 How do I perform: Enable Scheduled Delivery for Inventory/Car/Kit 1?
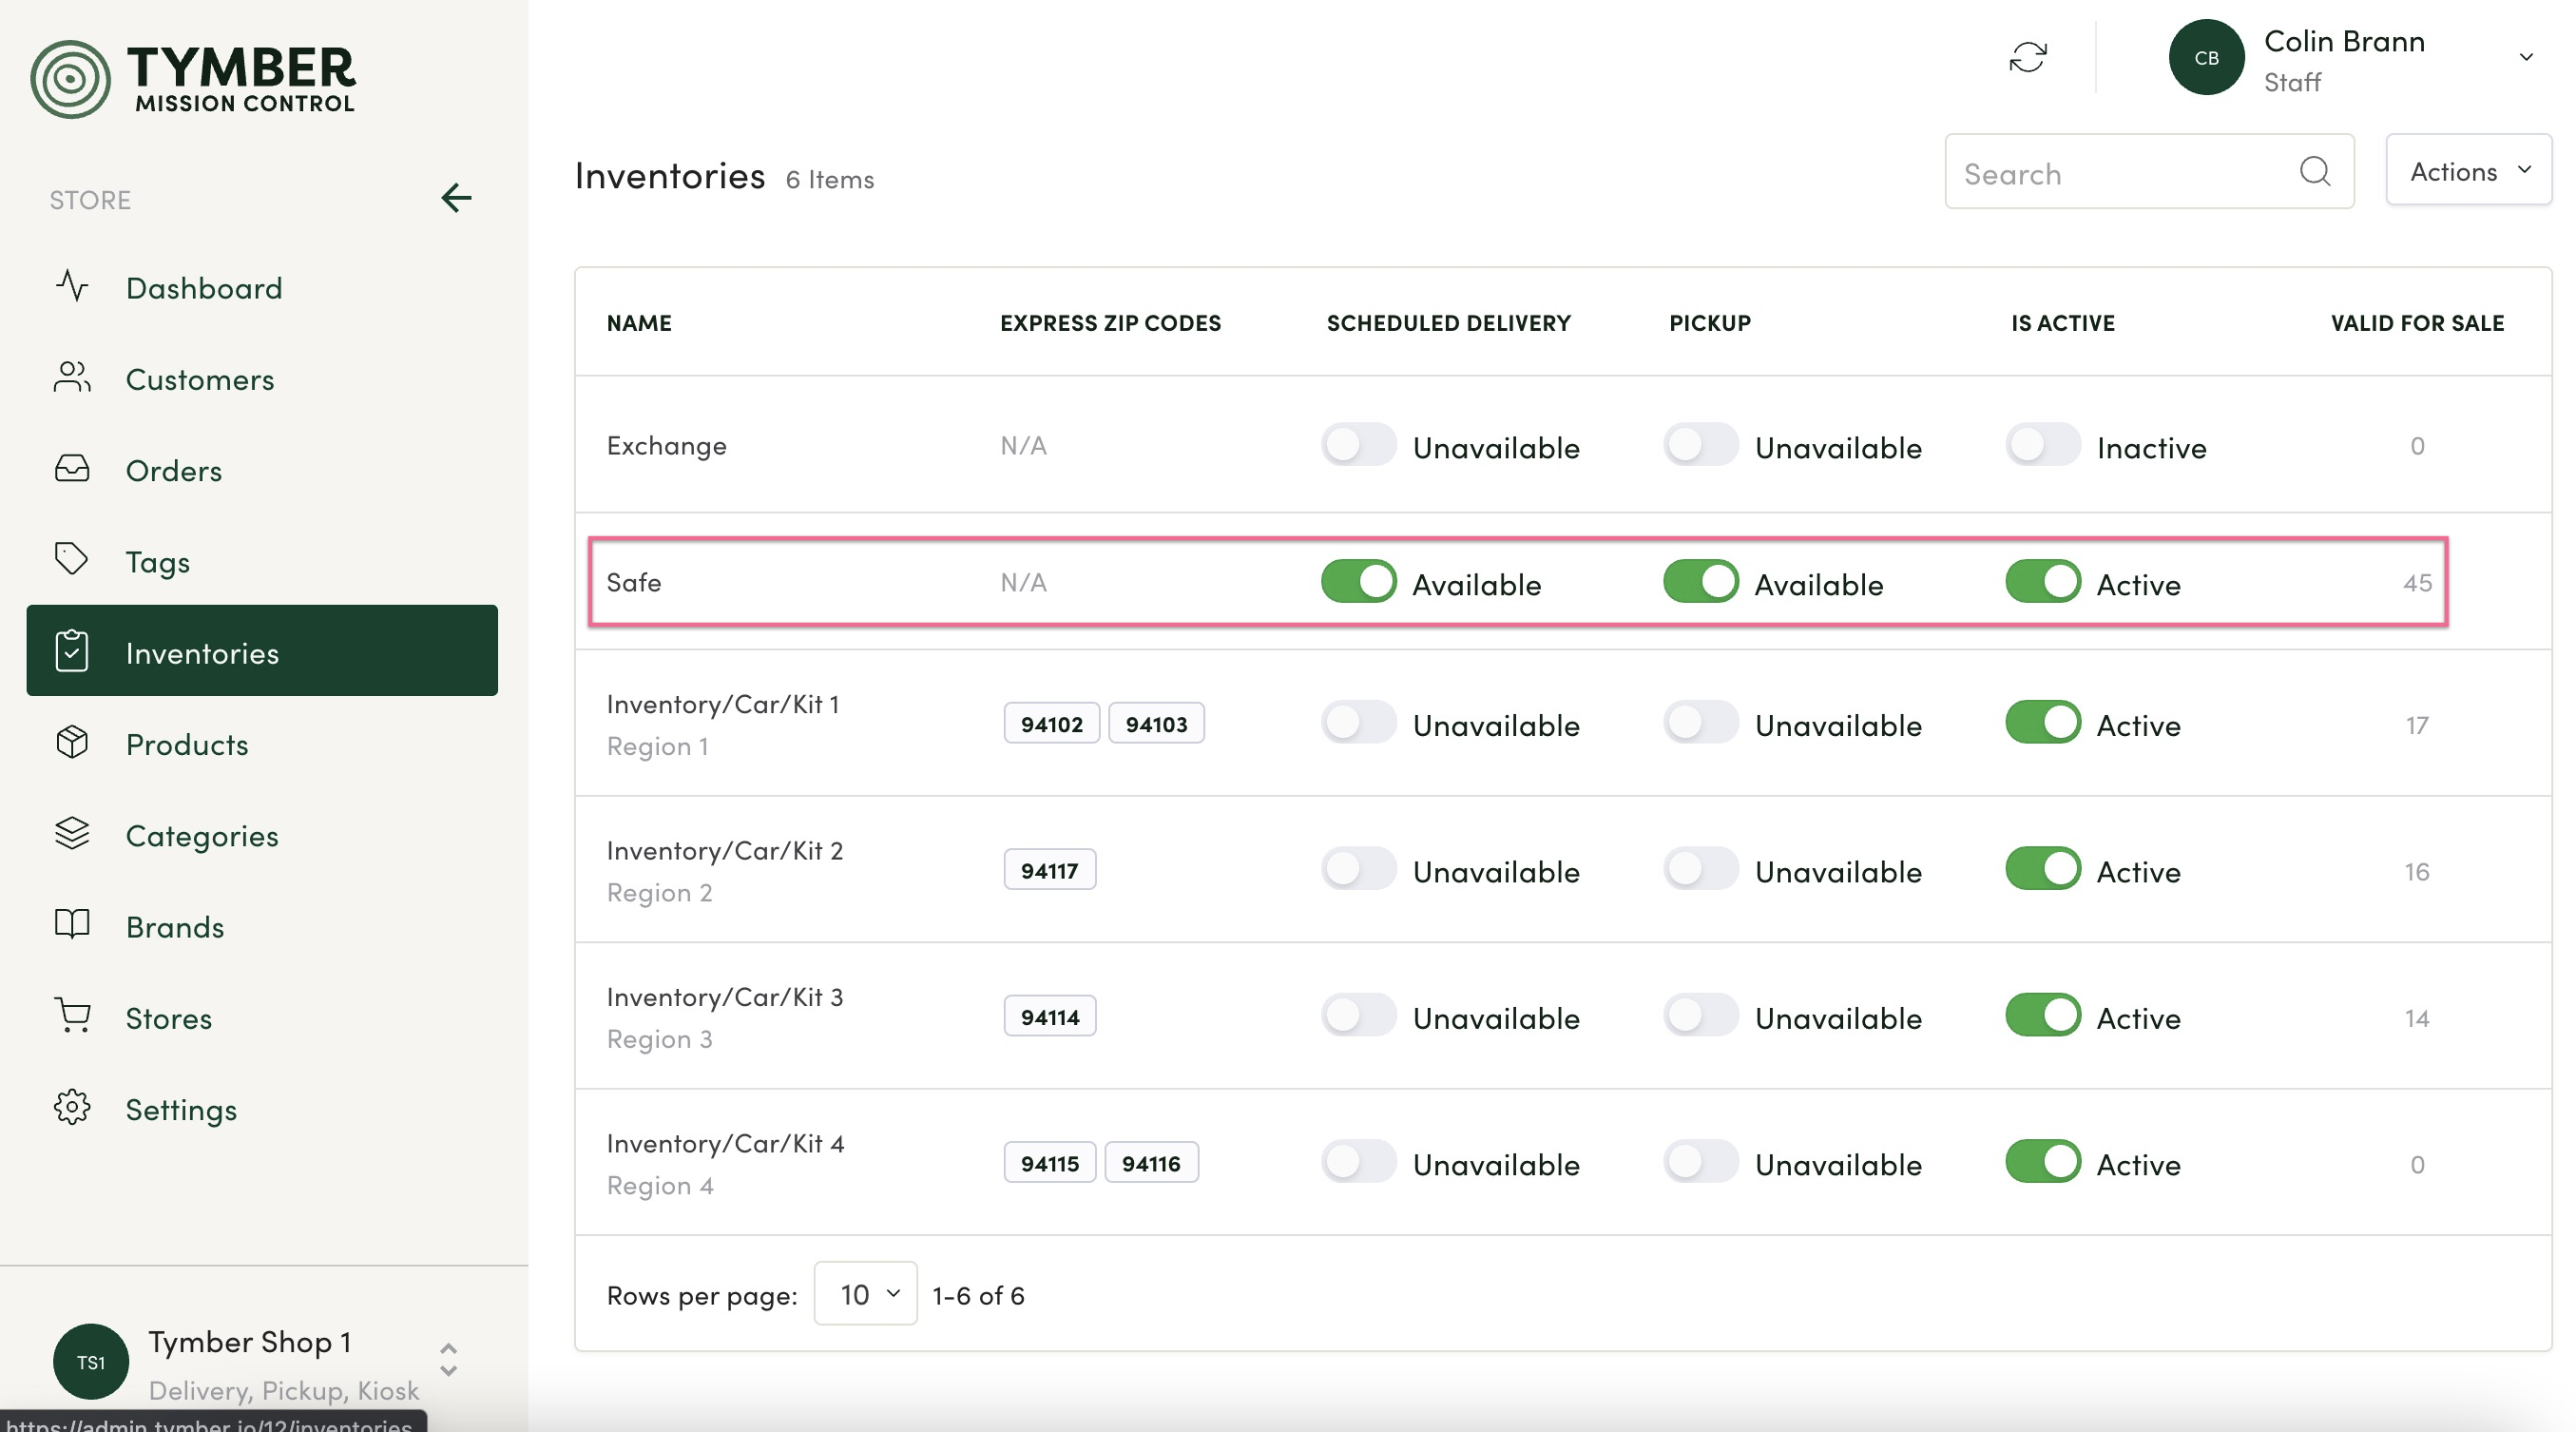[1357, 723]
